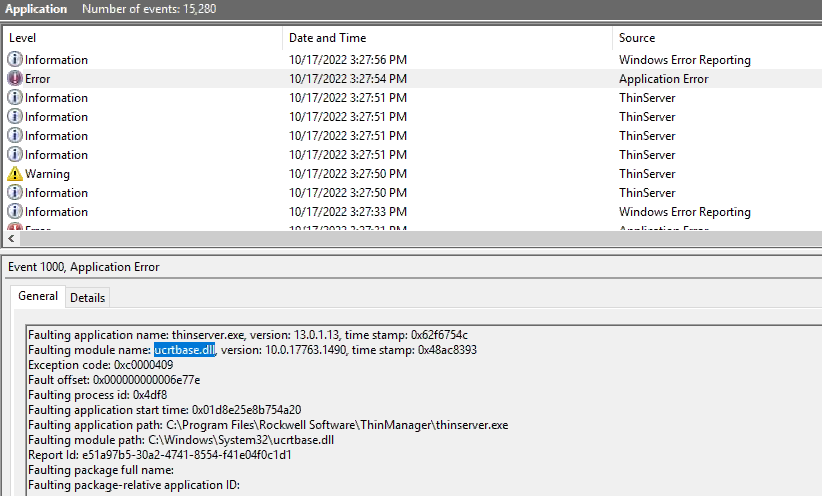Click the red Error icon for Application Error
Viewport: 822px width, 496px height.
(x=15, y=79)
